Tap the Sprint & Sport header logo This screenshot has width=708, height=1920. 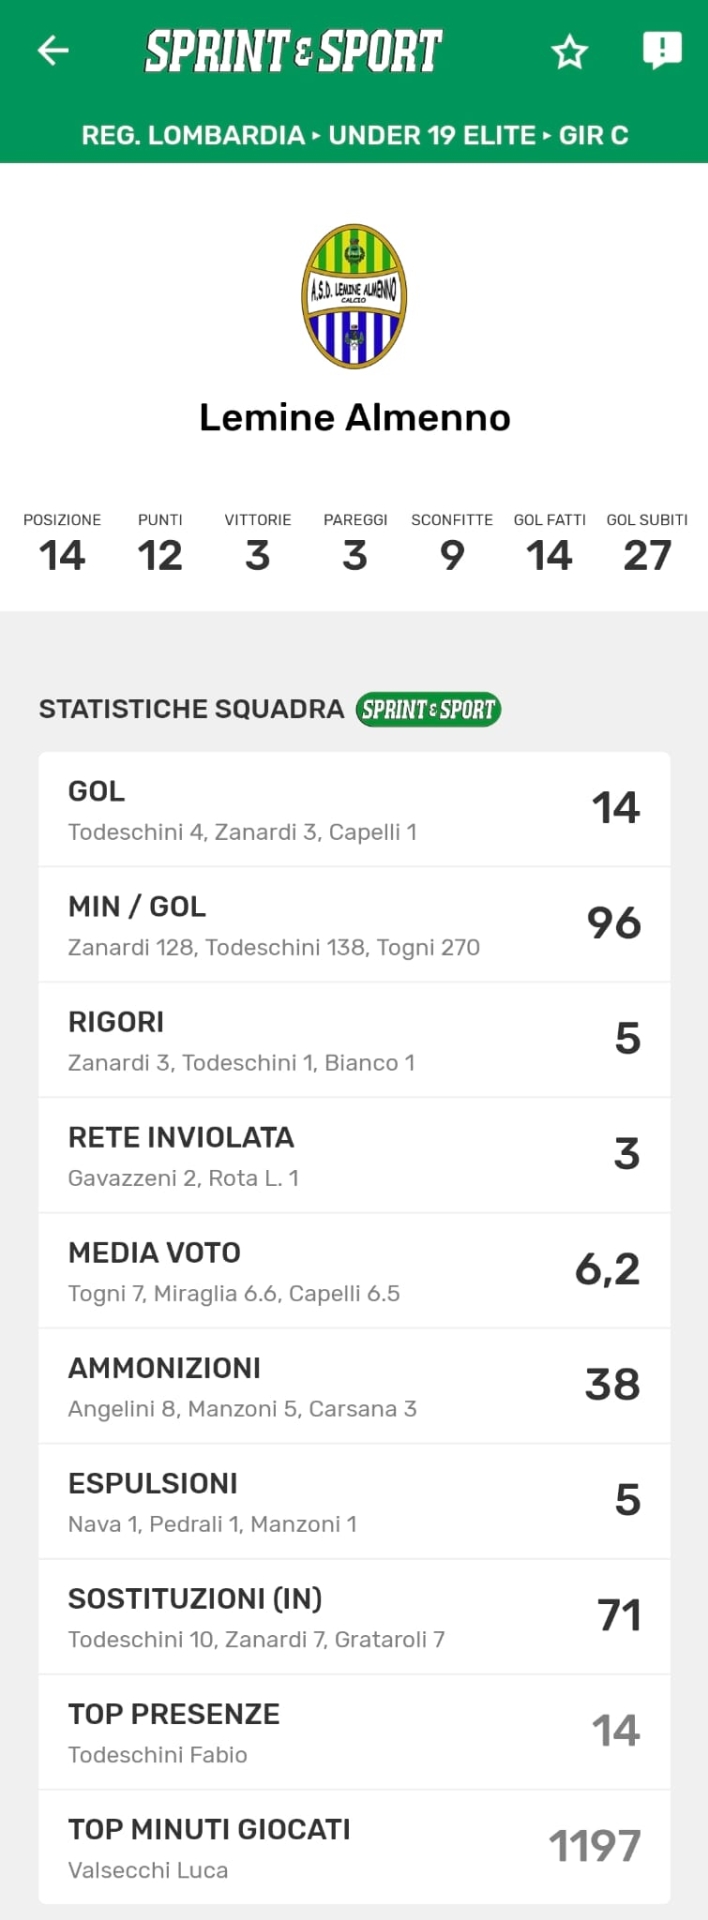click(293, 51)
